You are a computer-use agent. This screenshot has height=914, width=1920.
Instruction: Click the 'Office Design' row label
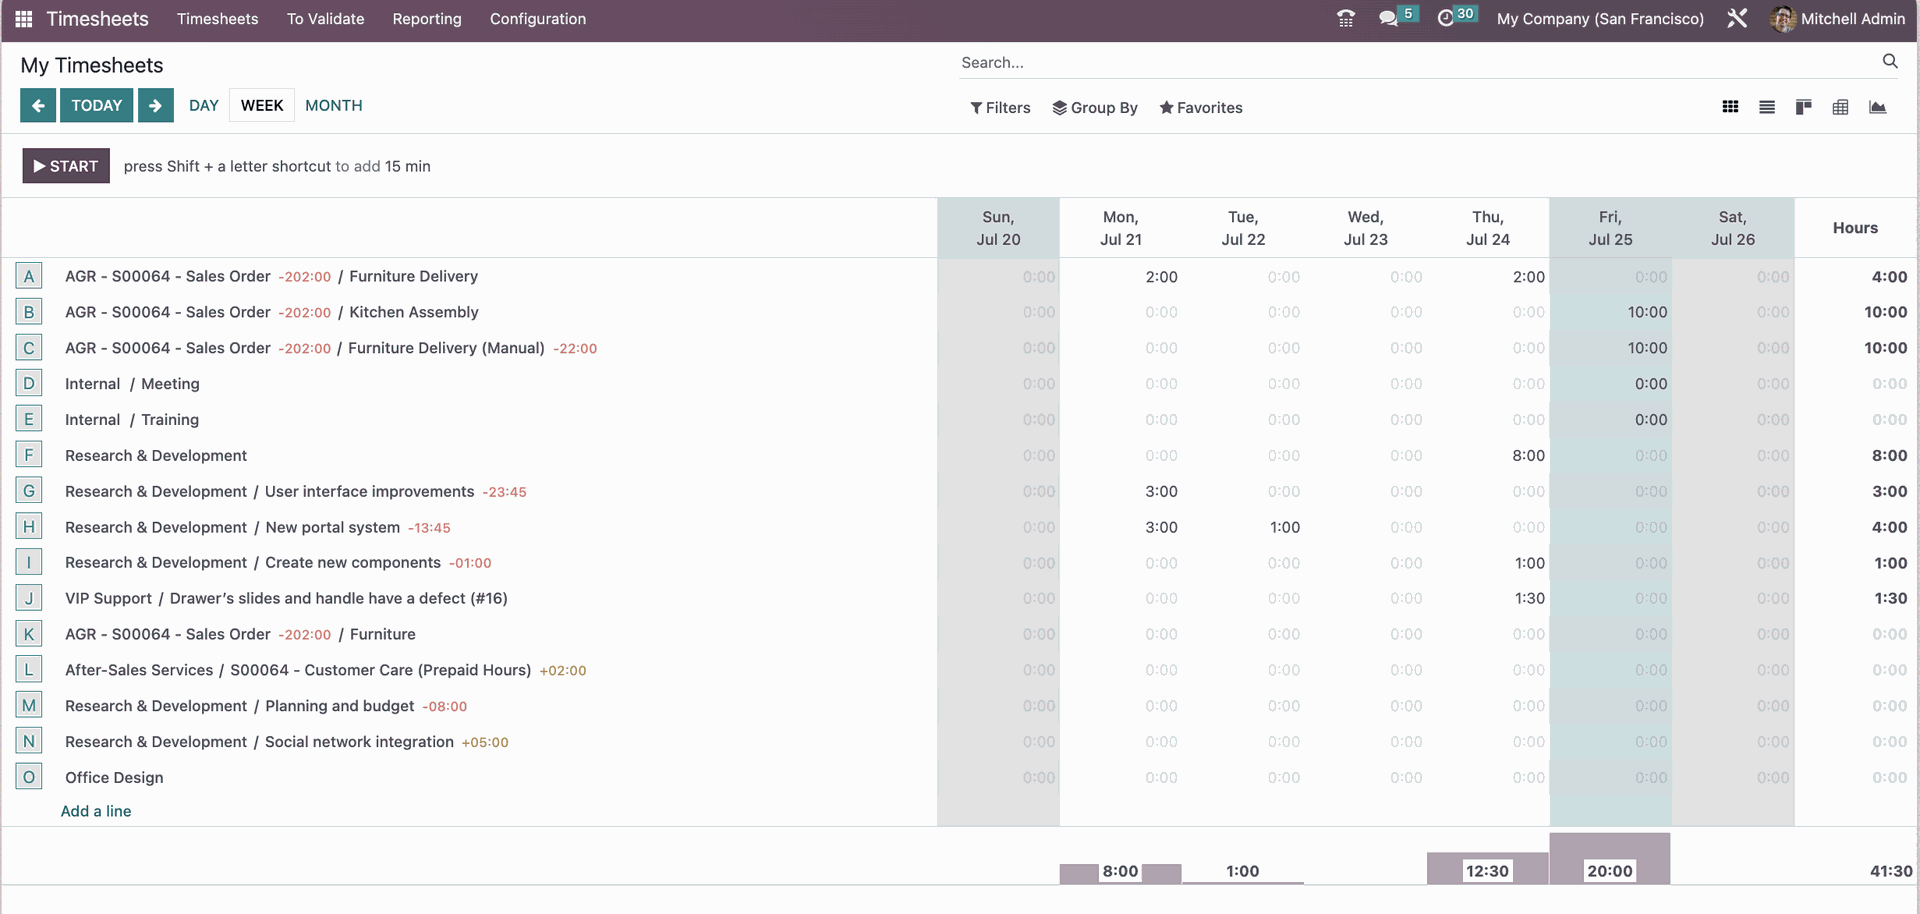(x=114, y=777)
